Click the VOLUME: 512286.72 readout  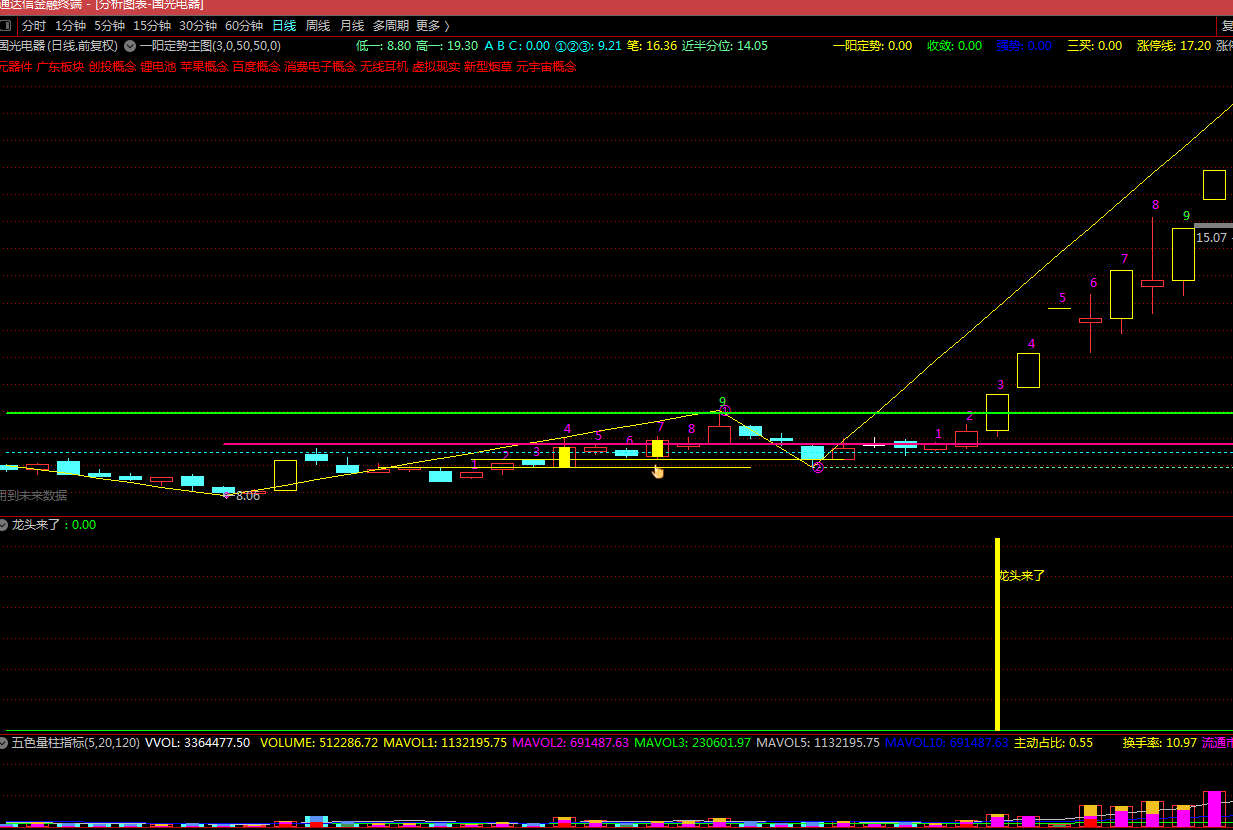319,743
